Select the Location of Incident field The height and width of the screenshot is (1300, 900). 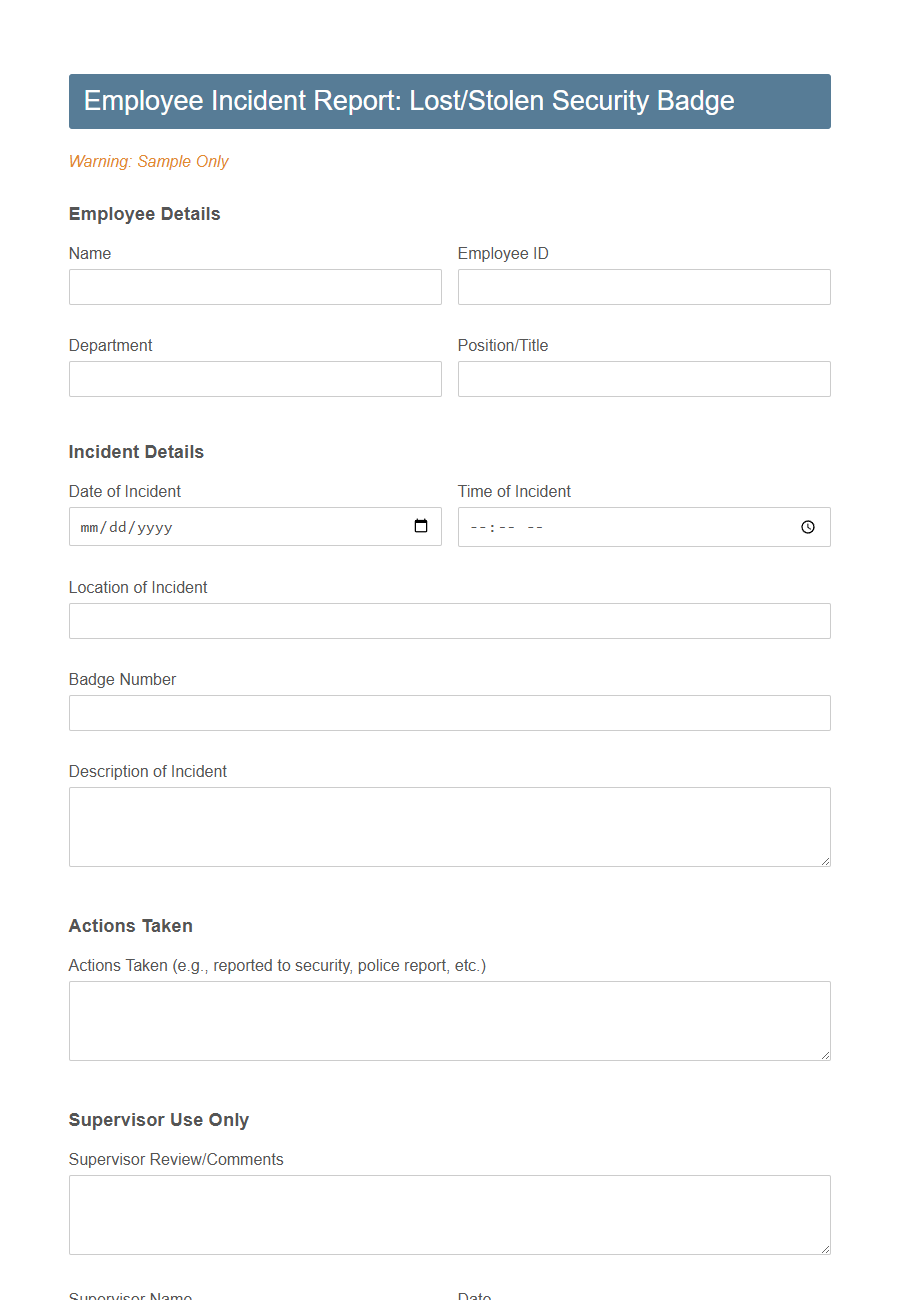[449, 621]
